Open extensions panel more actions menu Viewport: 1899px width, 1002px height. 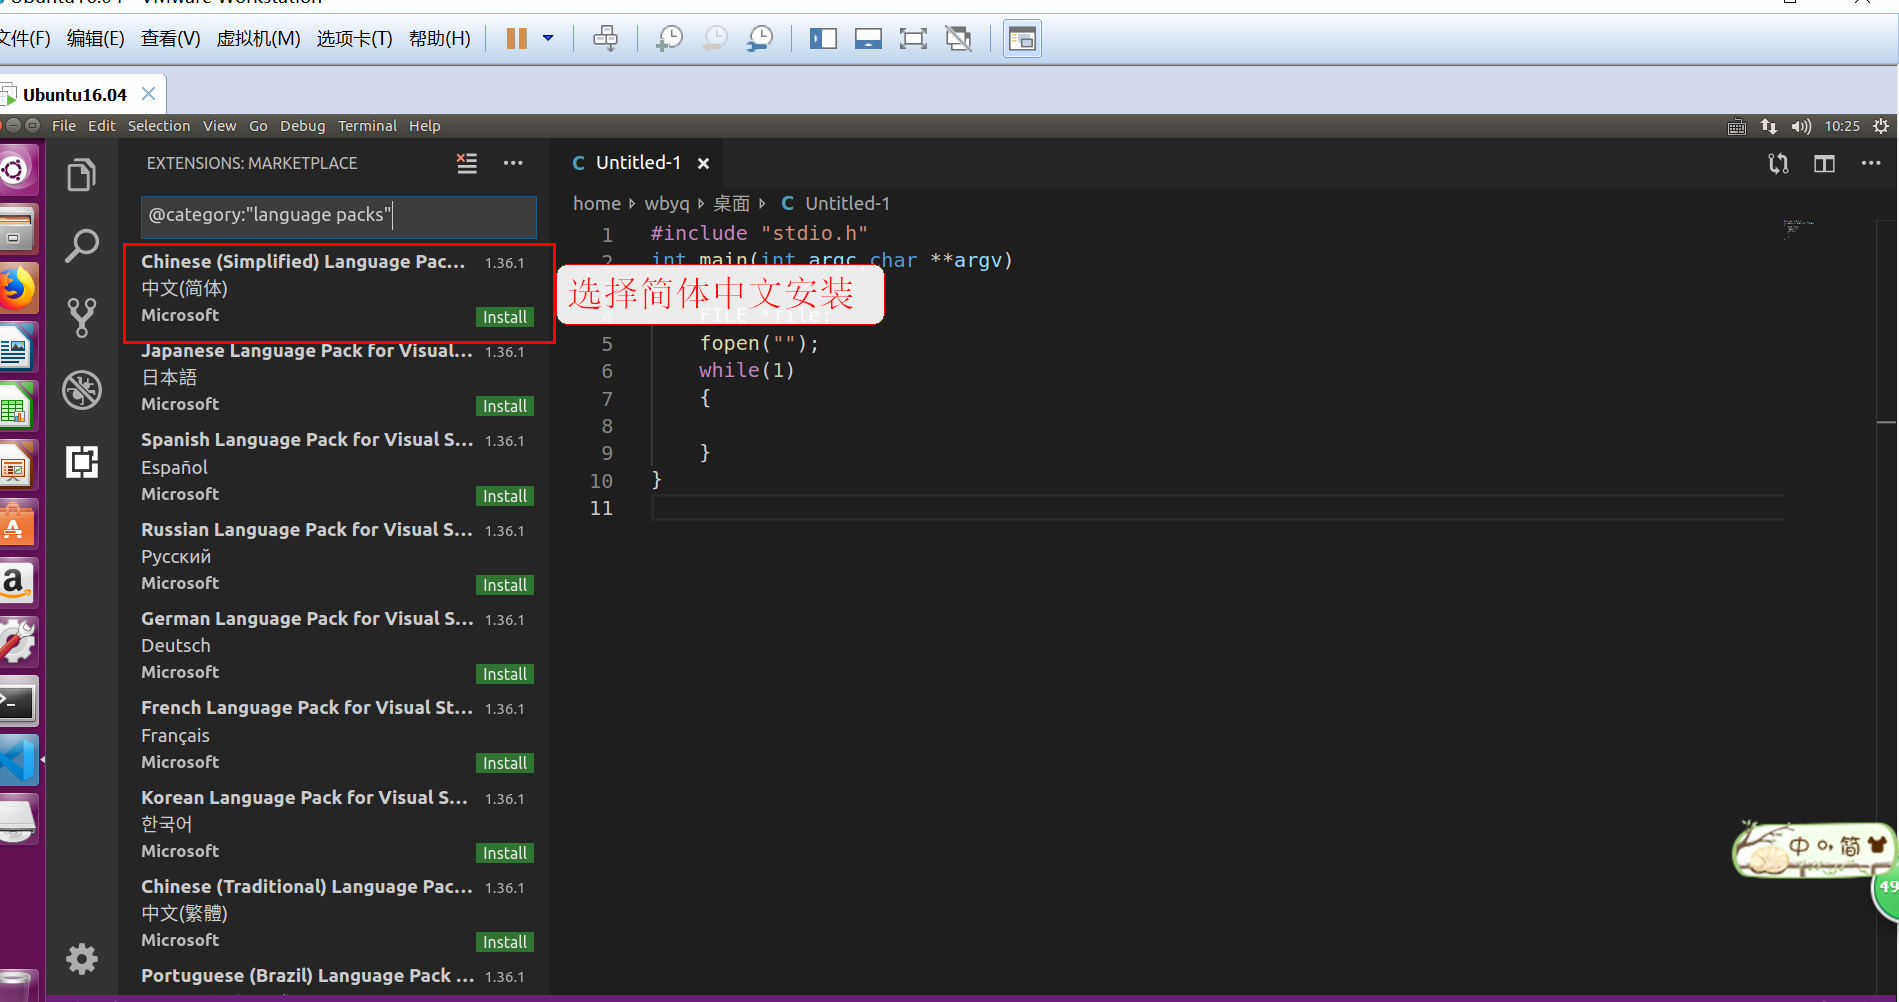coord(513,163)
